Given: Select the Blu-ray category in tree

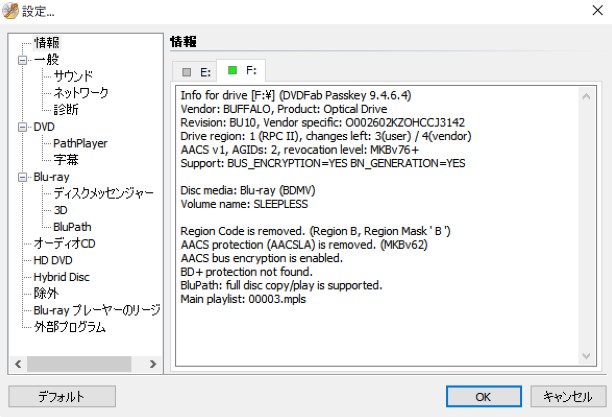Looking at the screenshot, I should pyautogui.click(x=52, y=177).
